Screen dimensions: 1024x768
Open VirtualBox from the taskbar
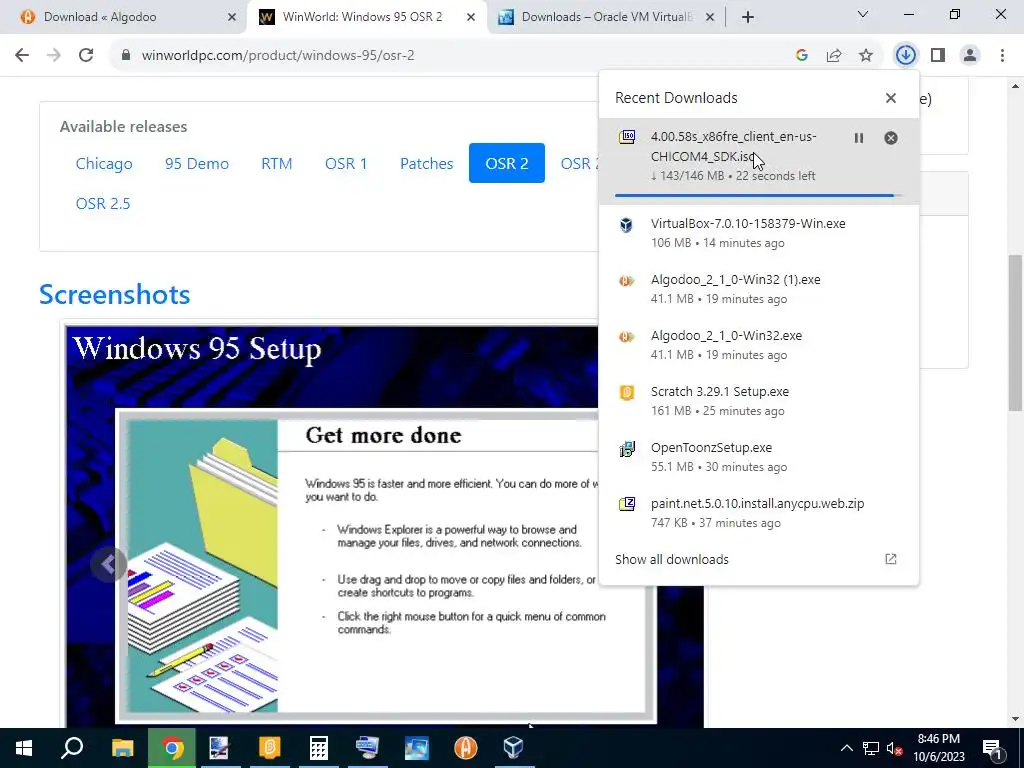click(x=514, y=748)
